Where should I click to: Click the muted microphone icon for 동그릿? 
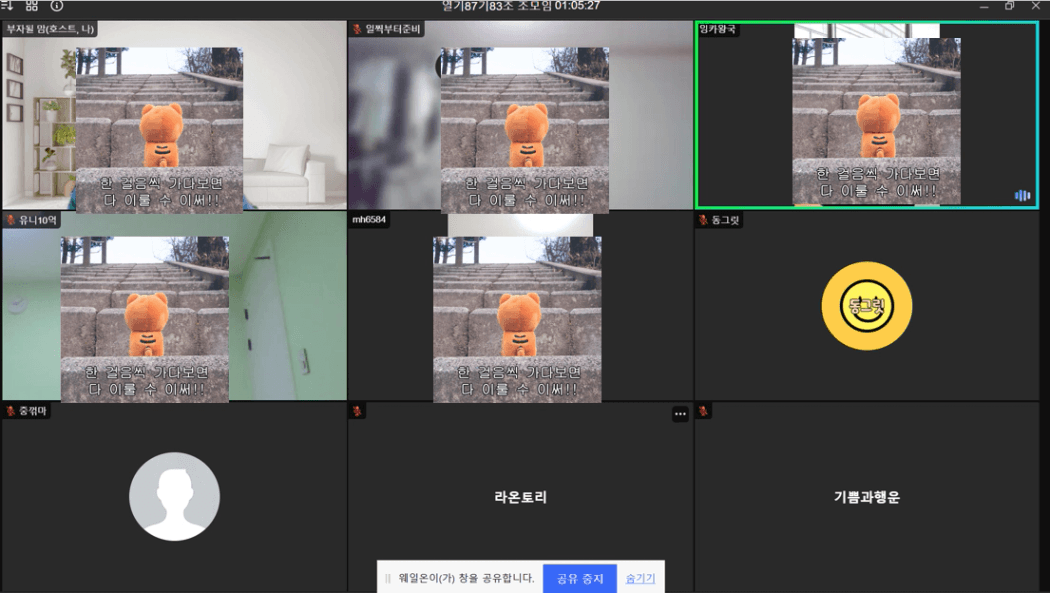(x=703, y=220)
